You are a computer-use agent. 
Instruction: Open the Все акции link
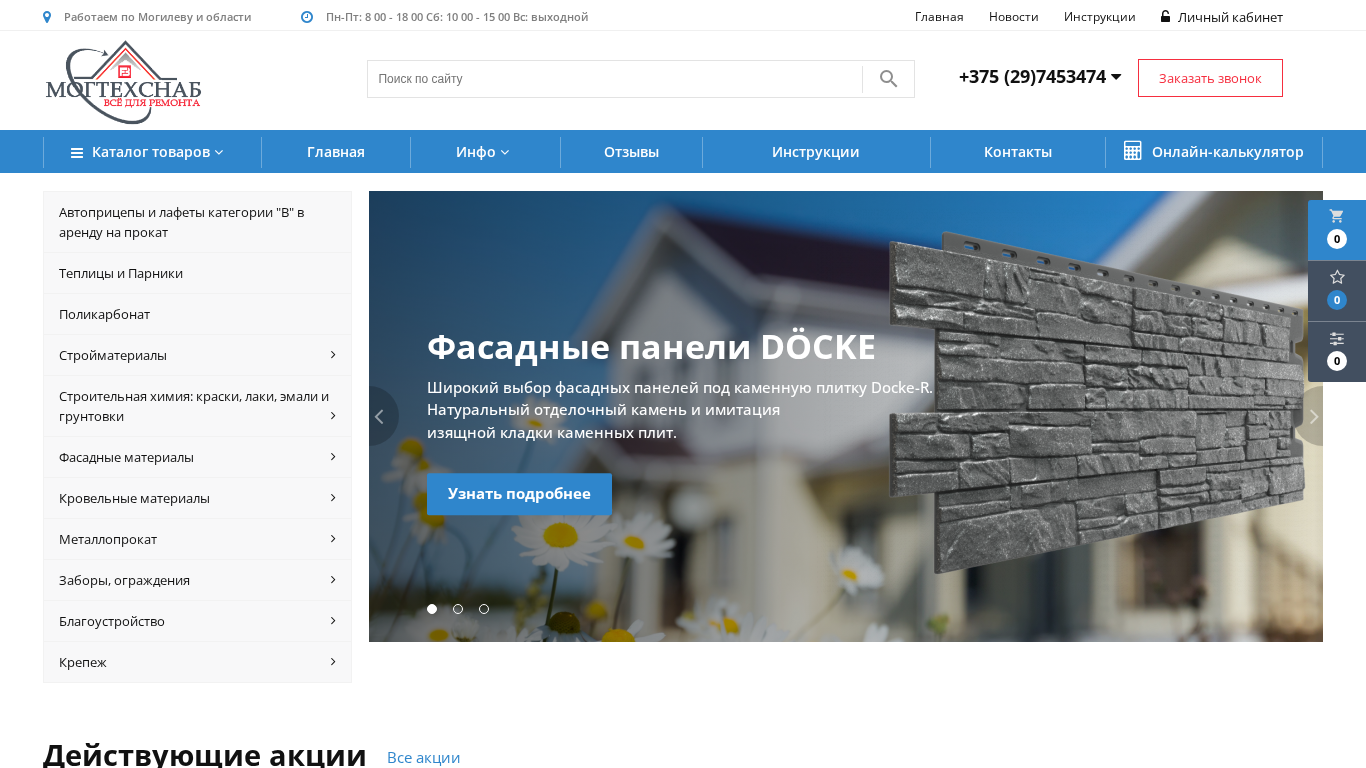(x=423, y=758)
